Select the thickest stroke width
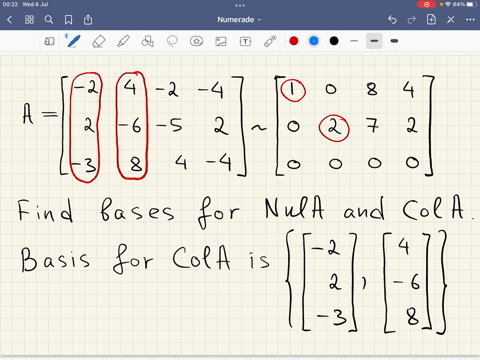This screenshot has width=480, height=360. point(394,41)
